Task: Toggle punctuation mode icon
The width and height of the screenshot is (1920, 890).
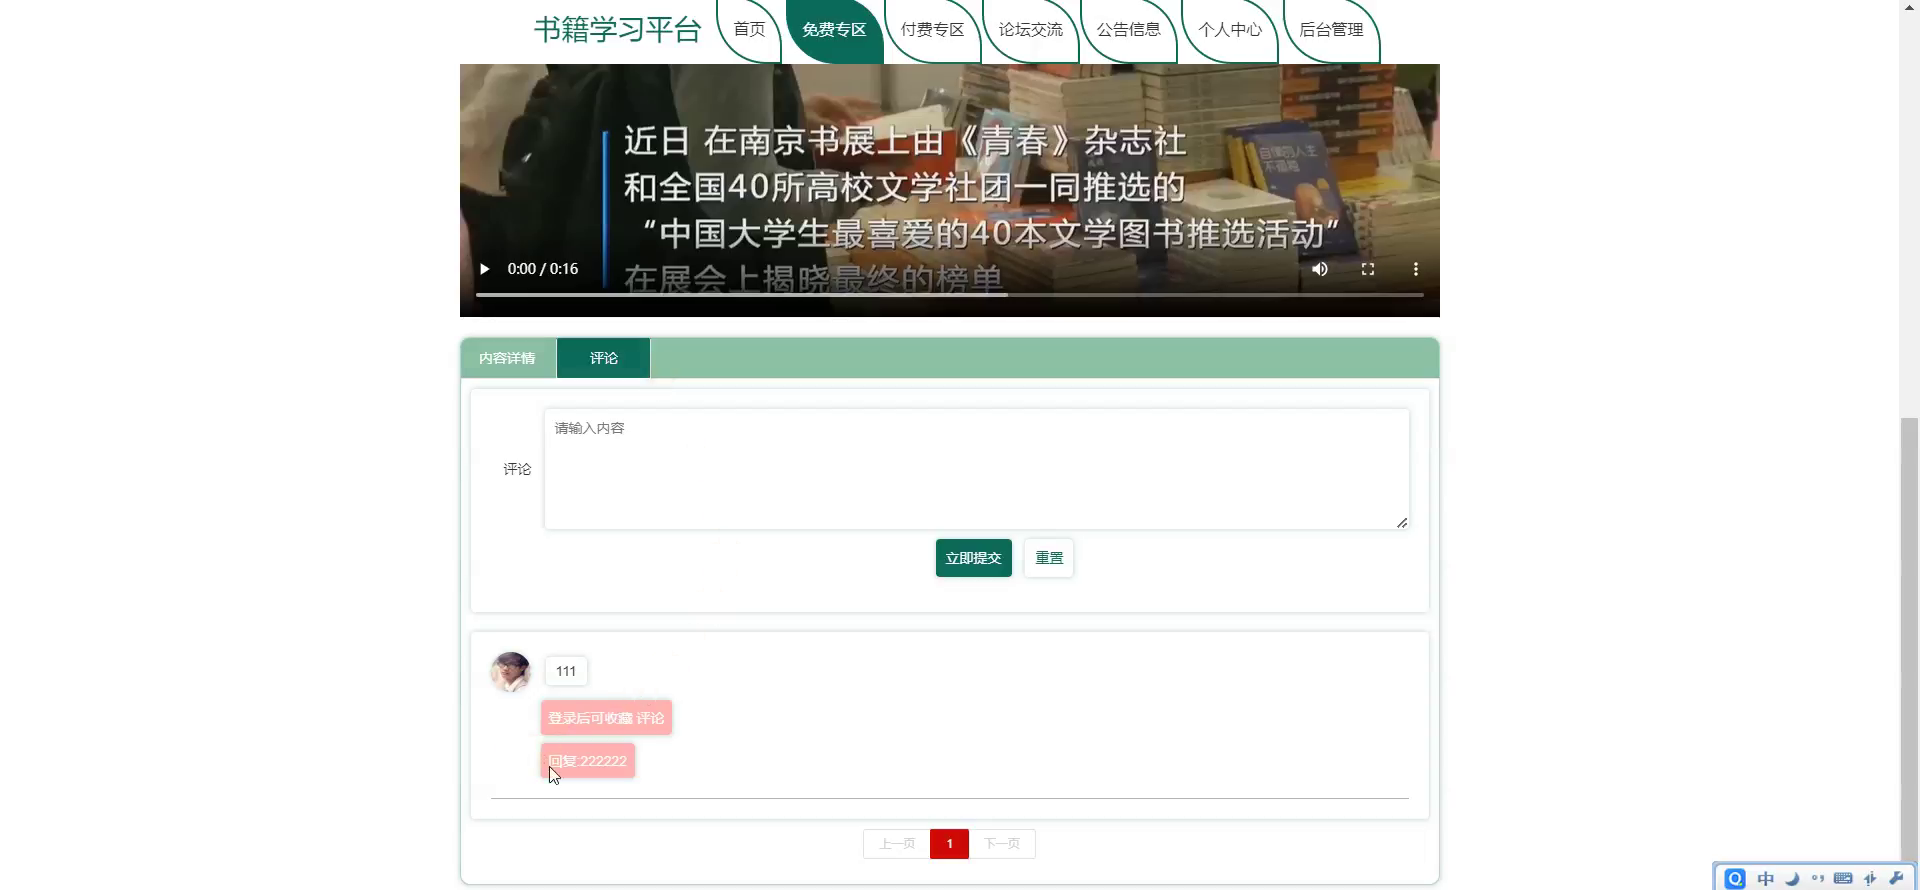Action: pos(1818,879)
